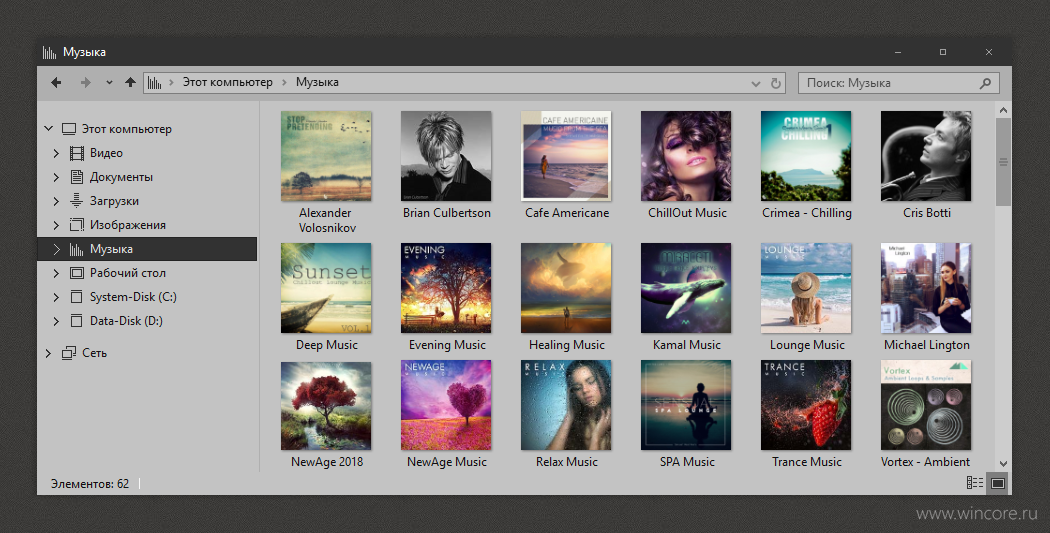Select 'Рабочий стол' label in navigation tree

point(128,273)
